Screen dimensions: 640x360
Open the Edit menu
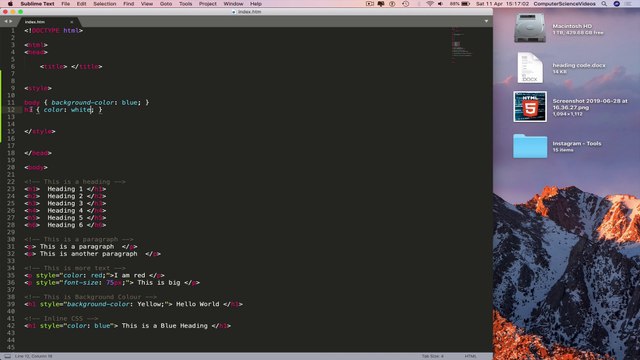click(81, 4)
